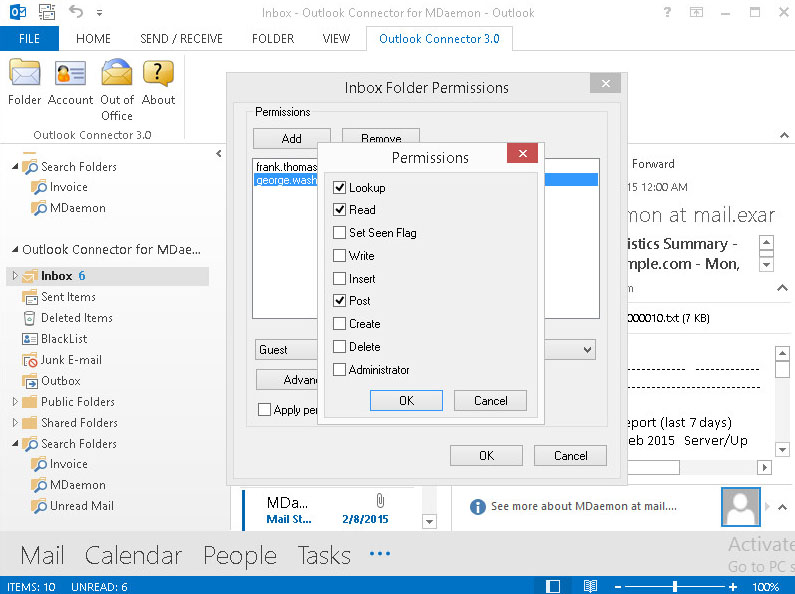Viewport: 795px width, 594px height.
Task: Expand the Public Folders tree node
Action: pyautogui.click(x=15, y=402)
